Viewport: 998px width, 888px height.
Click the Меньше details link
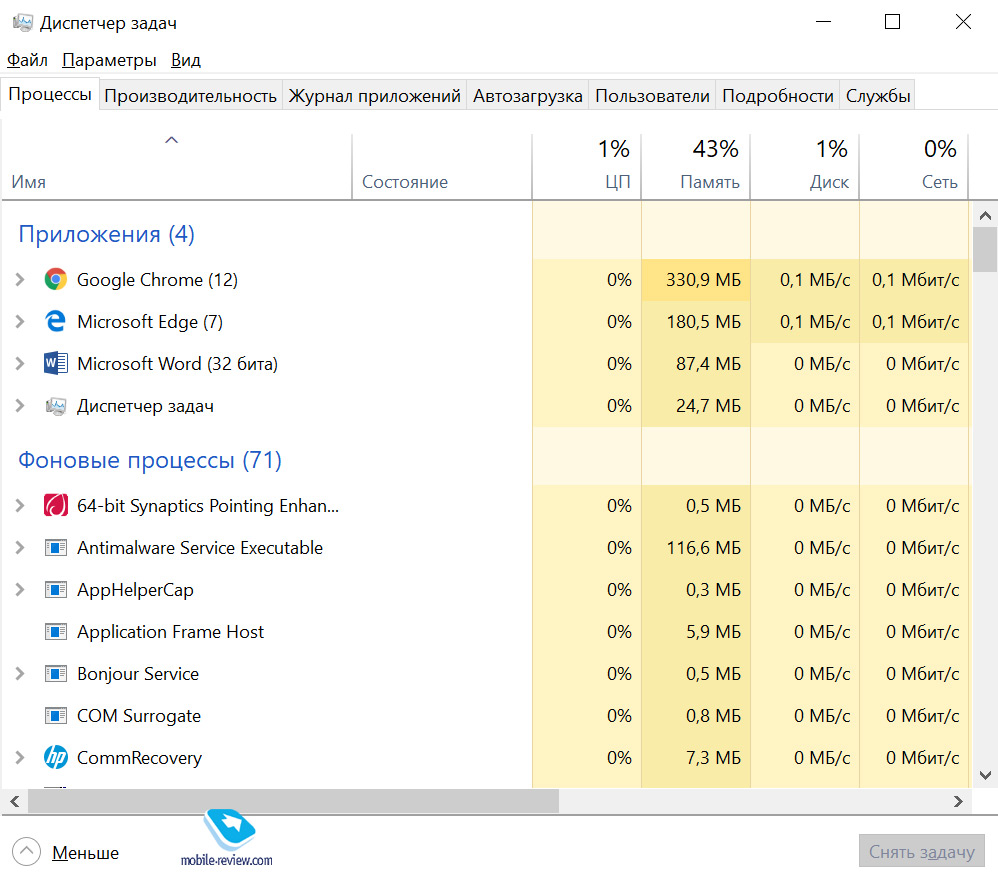coord(85,852)
